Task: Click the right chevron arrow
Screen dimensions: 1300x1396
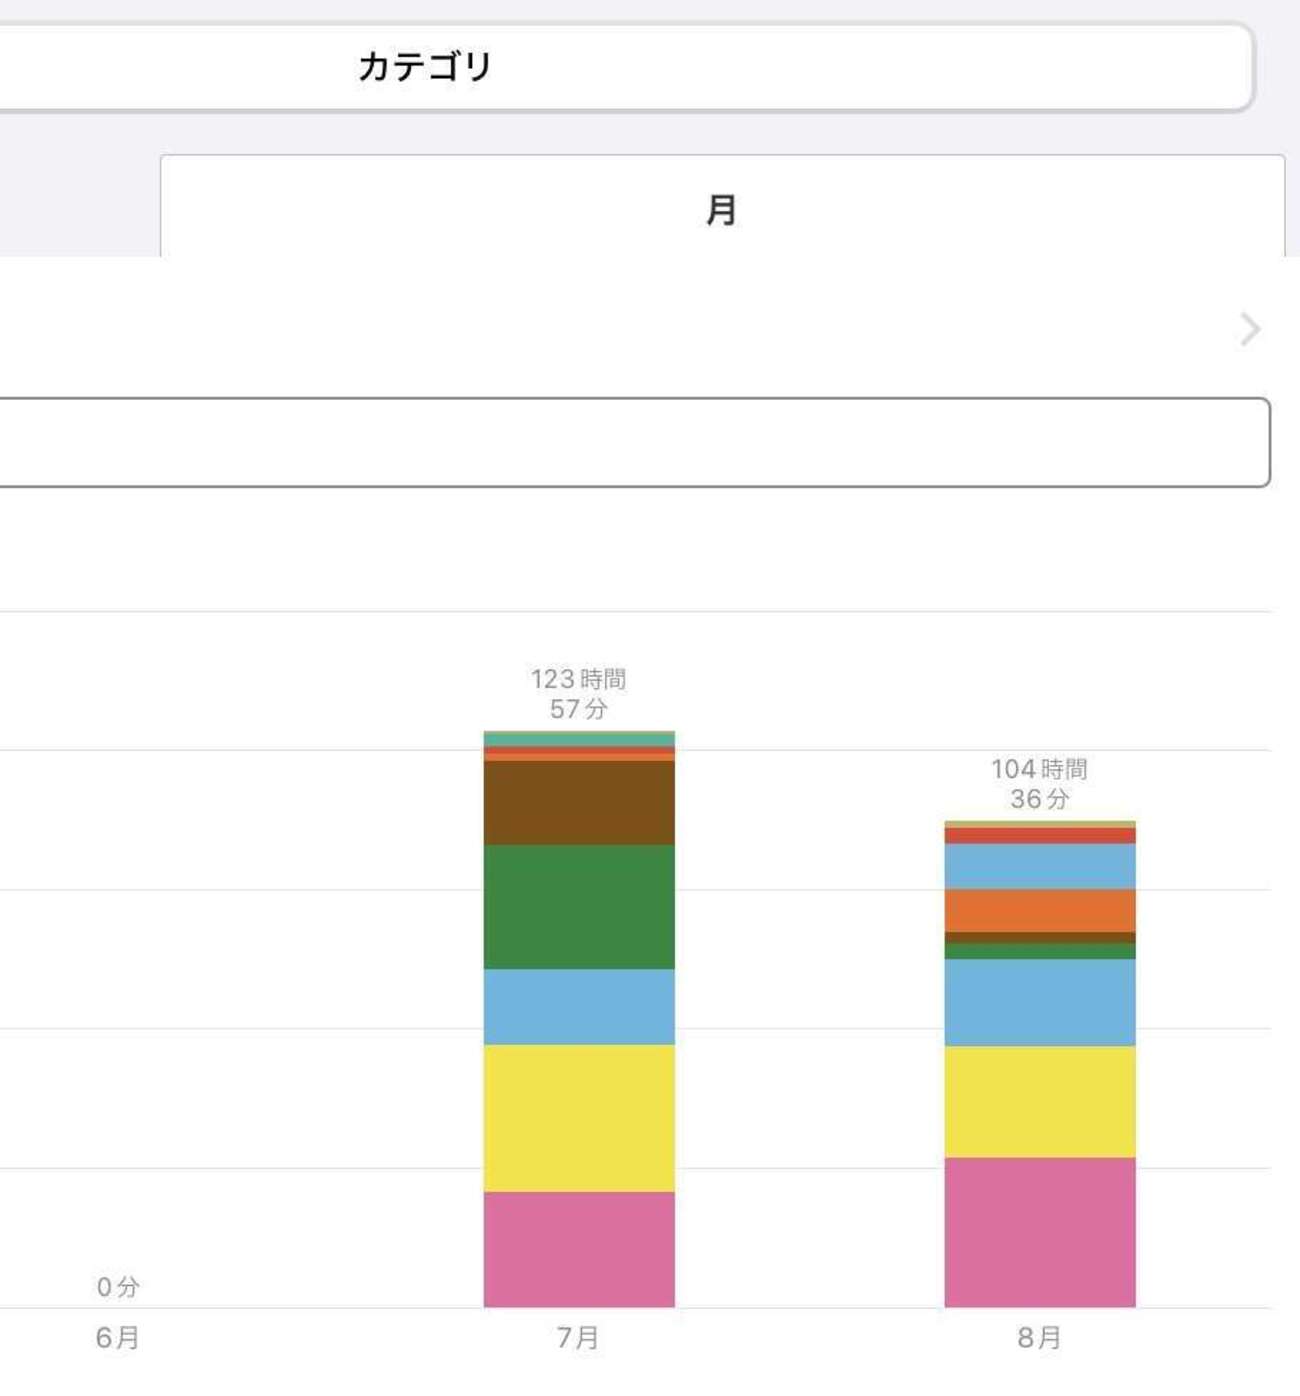Action: 1249,329
